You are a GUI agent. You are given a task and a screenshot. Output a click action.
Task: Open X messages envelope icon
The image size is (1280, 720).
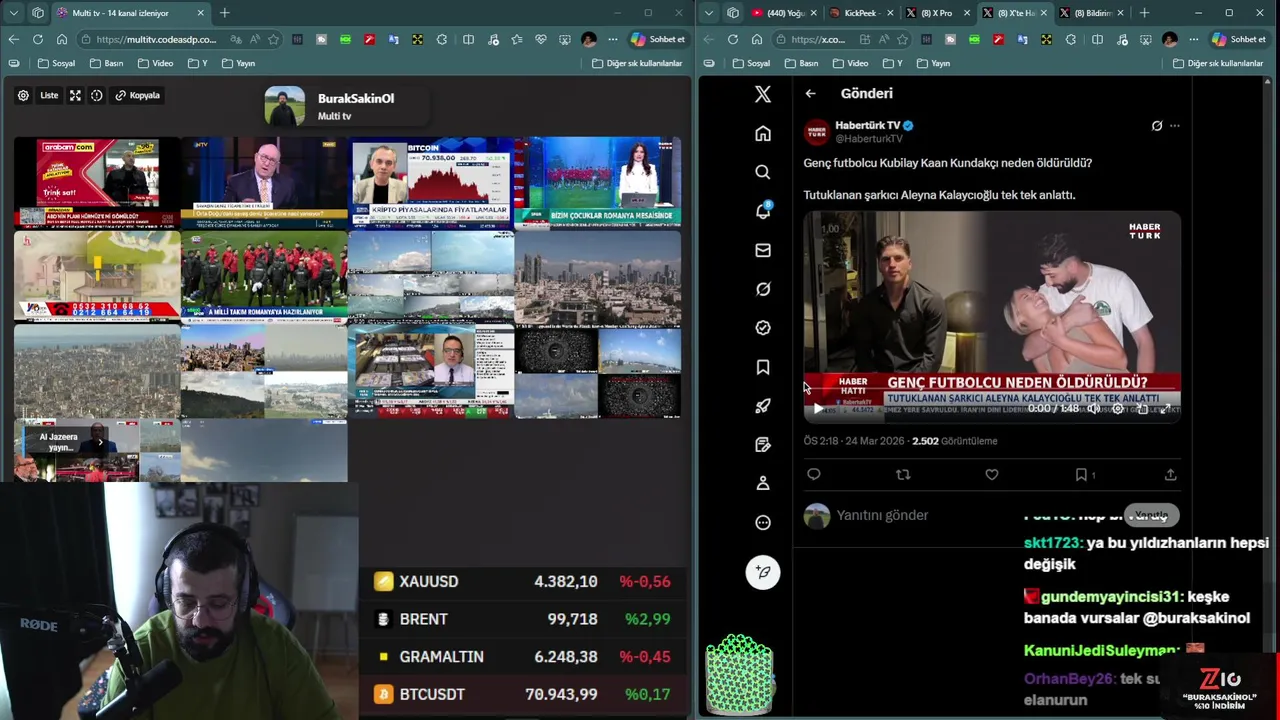coord(763,250)
